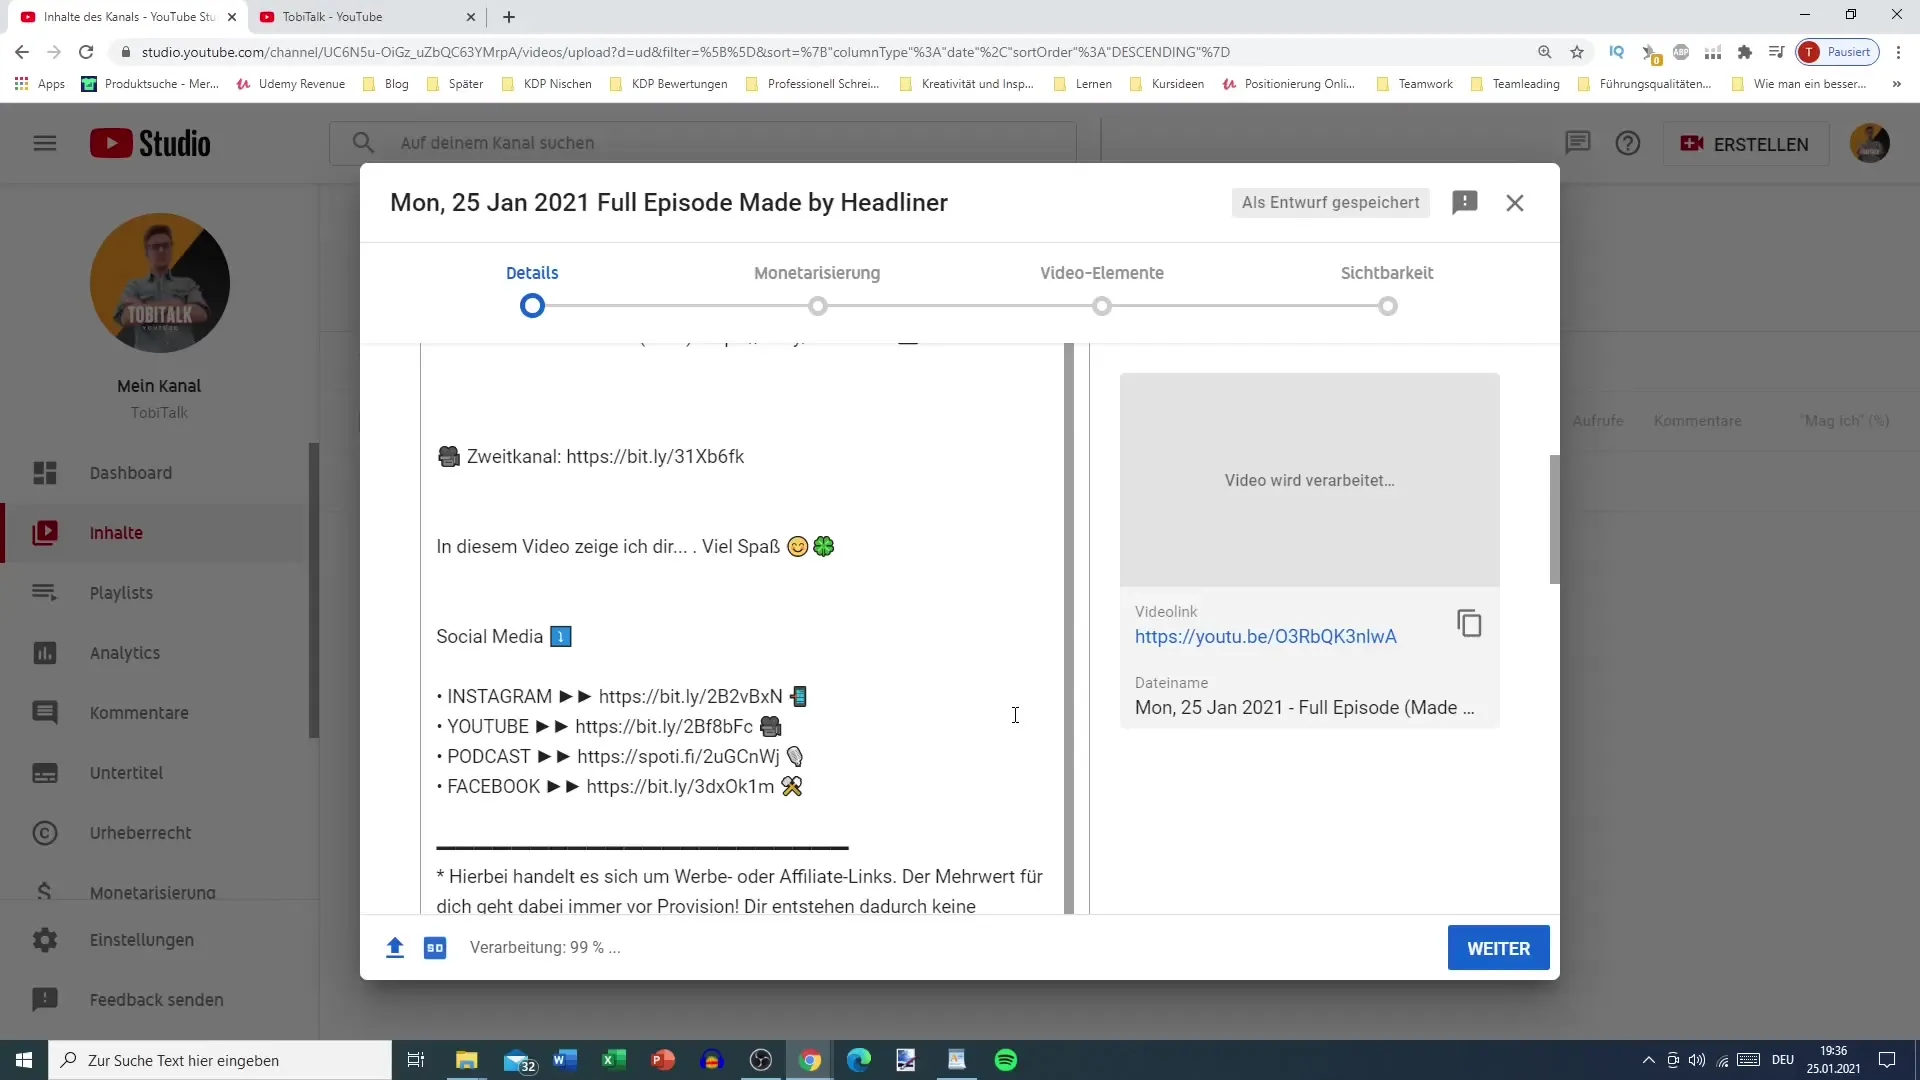Click the SD processing status icon

pyautogui.click(x=435, y=947)
